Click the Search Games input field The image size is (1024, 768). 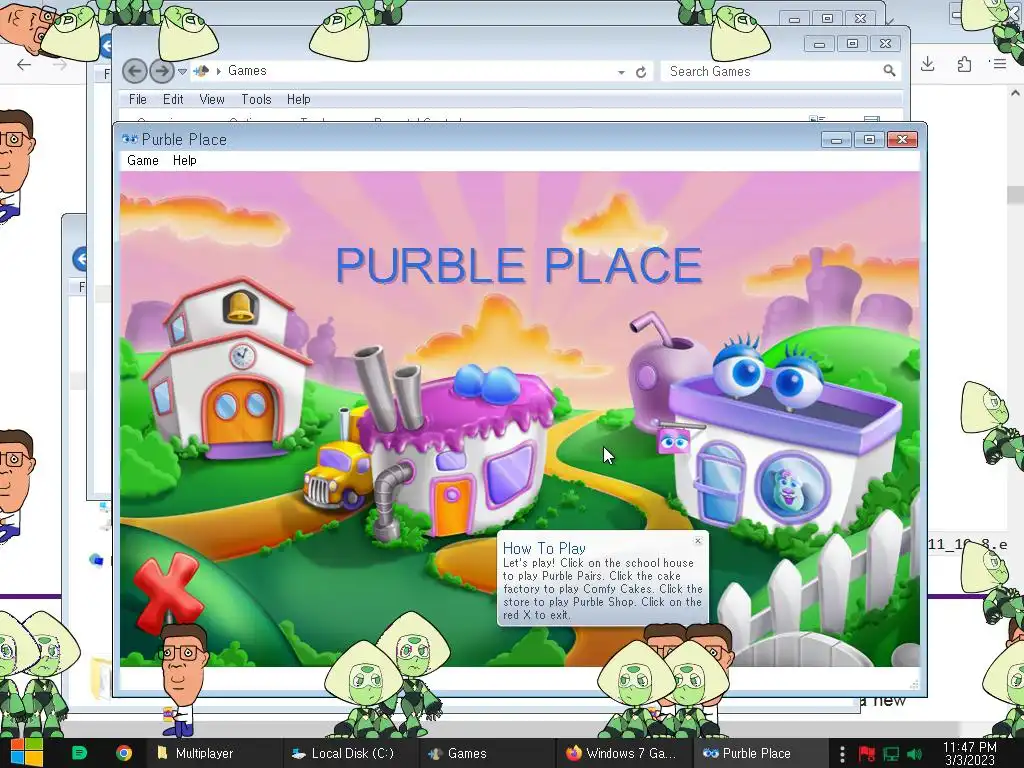coord(773,71)
